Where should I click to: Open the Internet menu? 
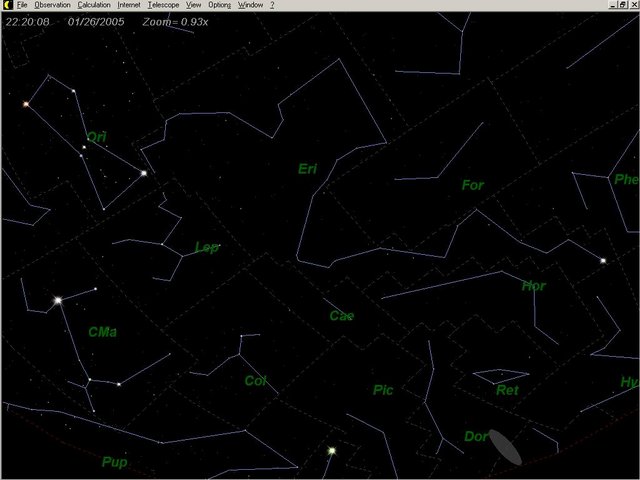[x=129, y=5]
